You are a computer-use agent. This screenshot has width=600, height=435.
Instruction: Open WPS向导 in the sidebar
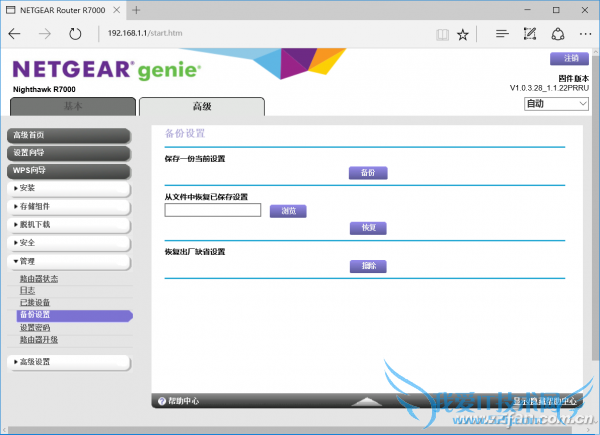pos(69,171)
